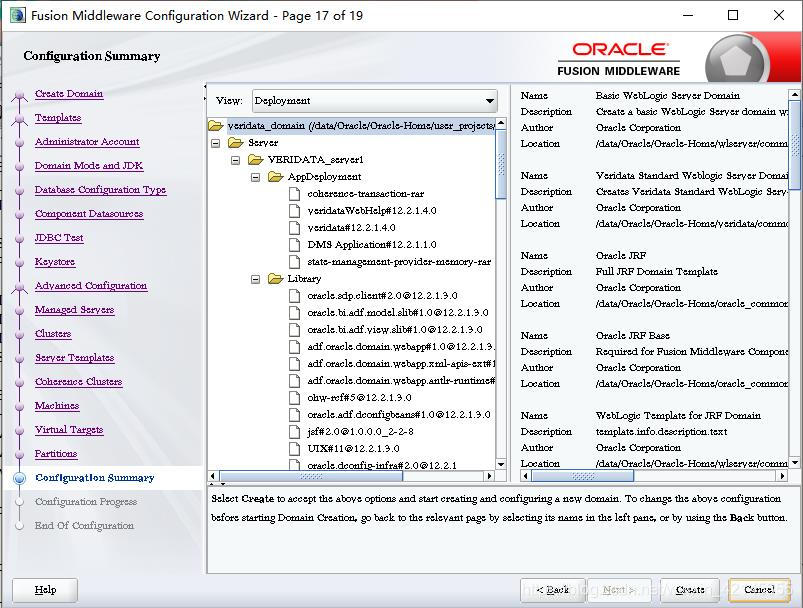Click oracle.adf.dconfigbeans file icon
The image size is (803, 608).
[x=294, y=414]
